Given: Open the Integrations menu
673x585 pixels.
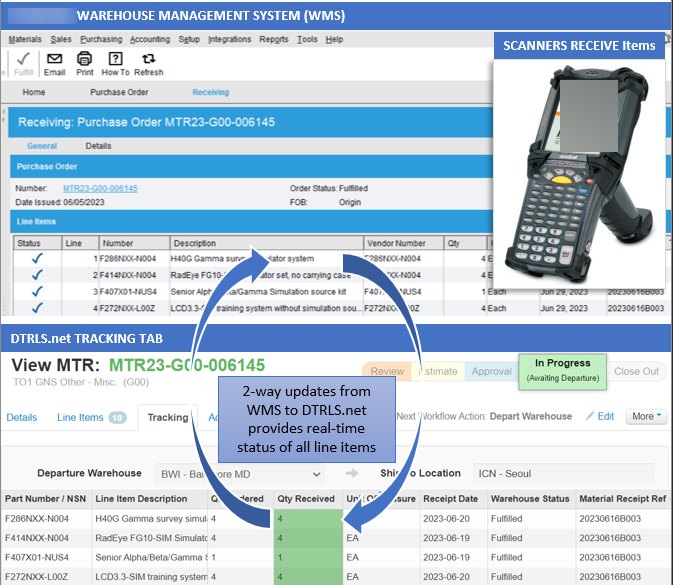Looking at the screenshot, I should tap(230, 39).
